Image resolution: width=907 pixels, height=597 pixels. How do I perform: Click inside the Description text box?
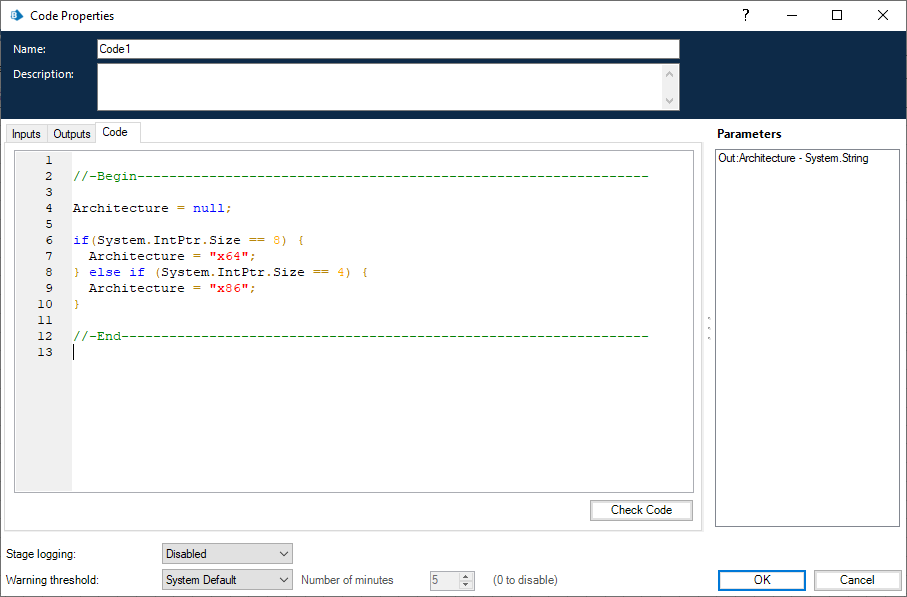(x=380, y=87)
